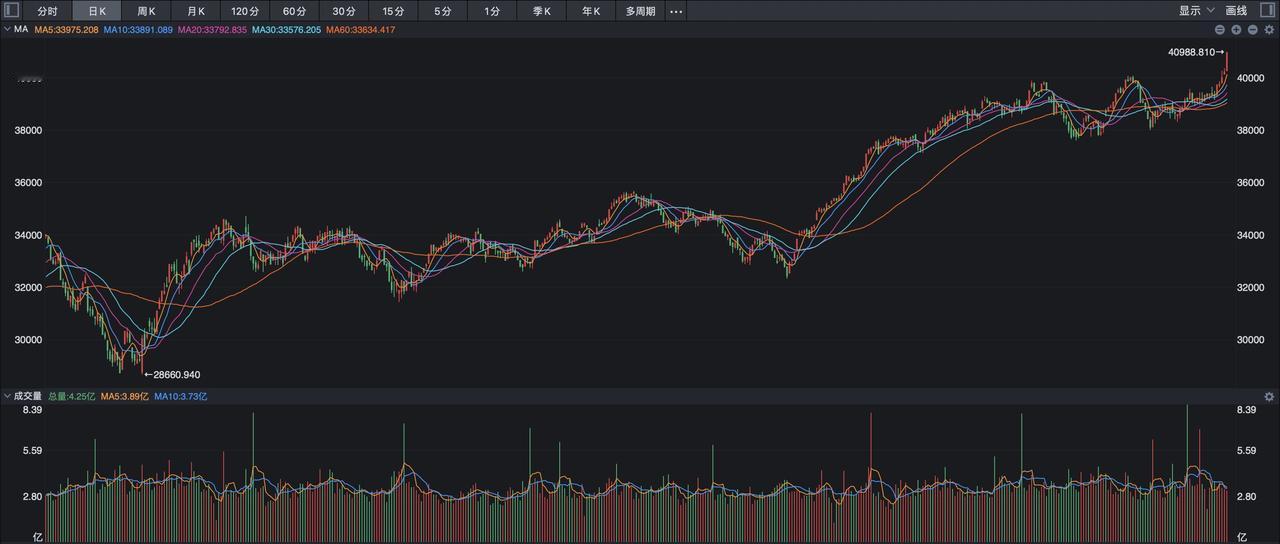Click the 画线 drawing tools button
This screenshot has width=1280, height=544.
pyautogui.click(x=1236, y=11)
